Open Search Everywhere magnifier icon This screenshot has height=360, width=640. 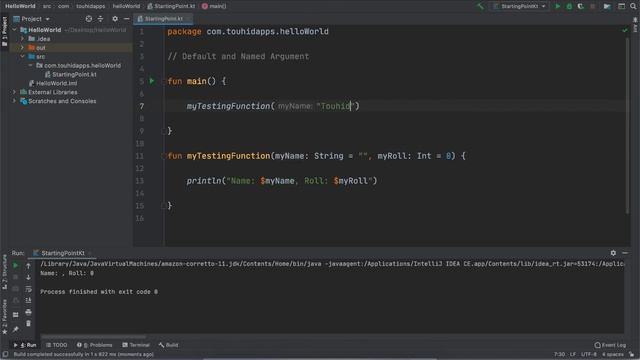633,6
